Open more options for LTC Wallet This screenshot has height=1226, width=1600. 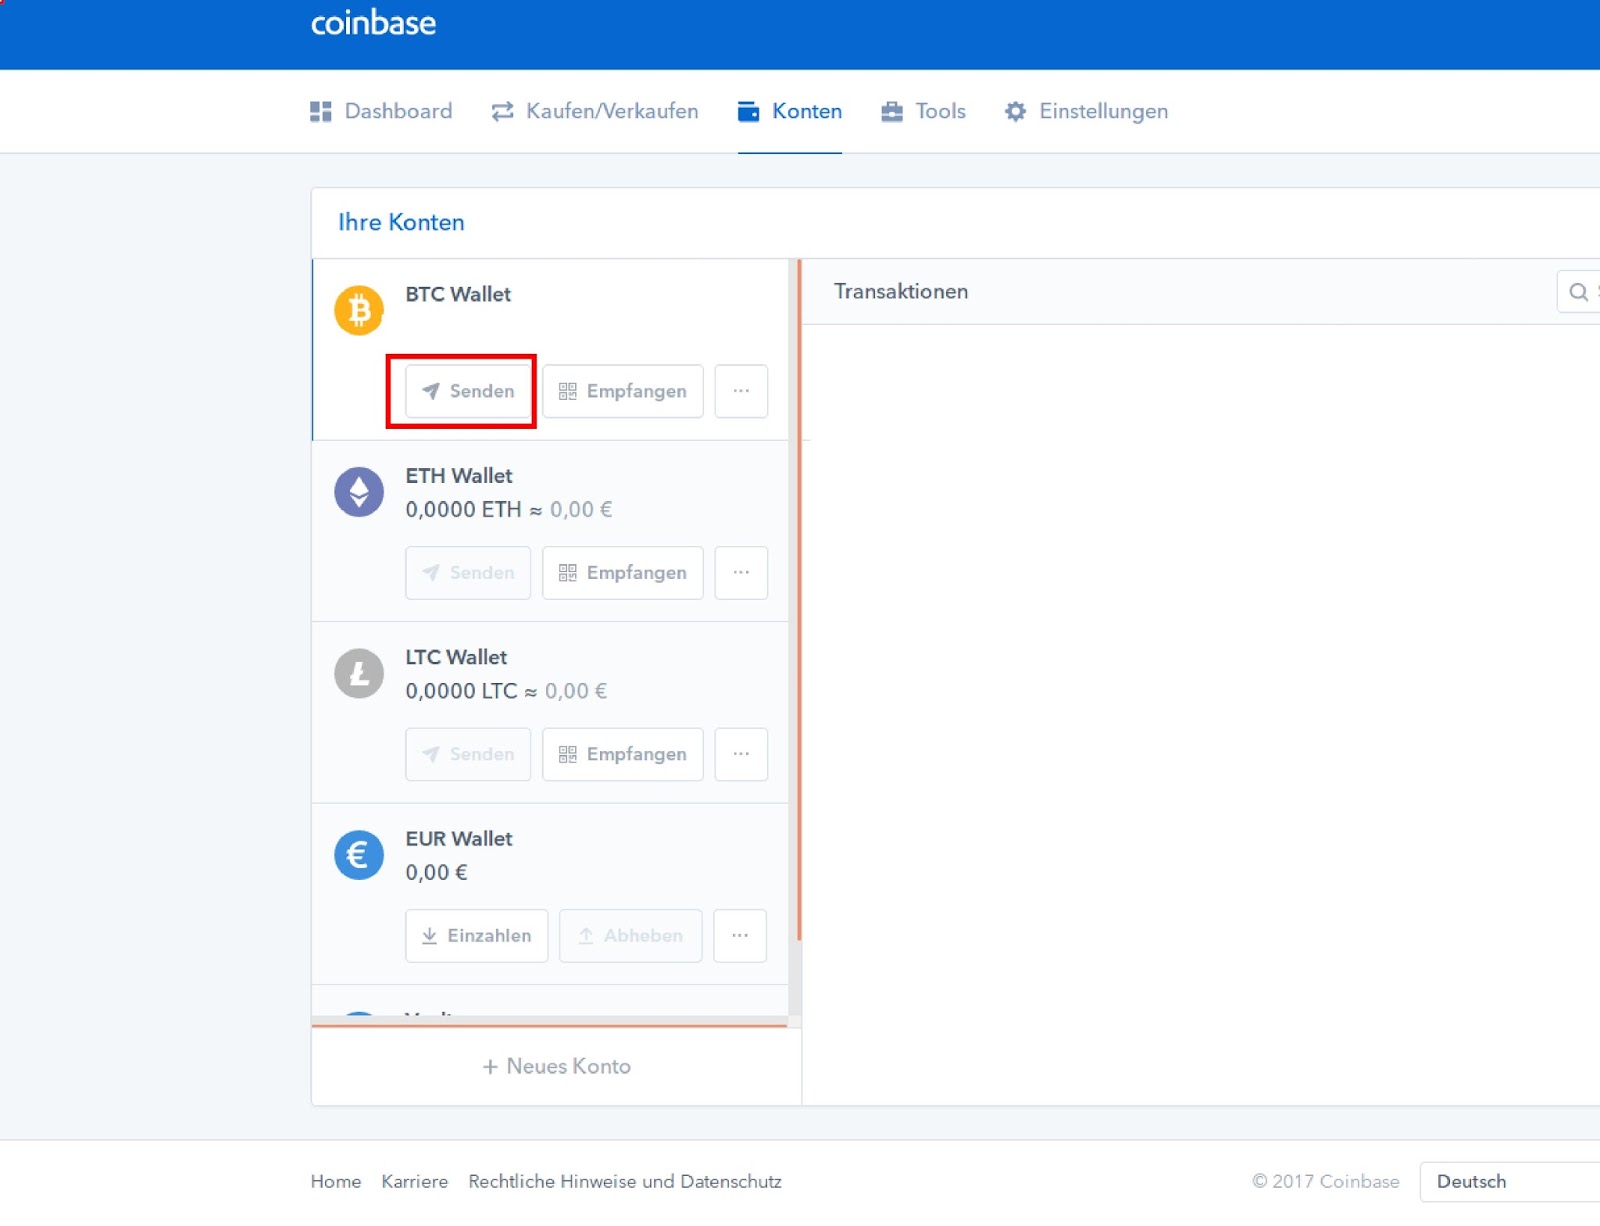tap(741, 754)
